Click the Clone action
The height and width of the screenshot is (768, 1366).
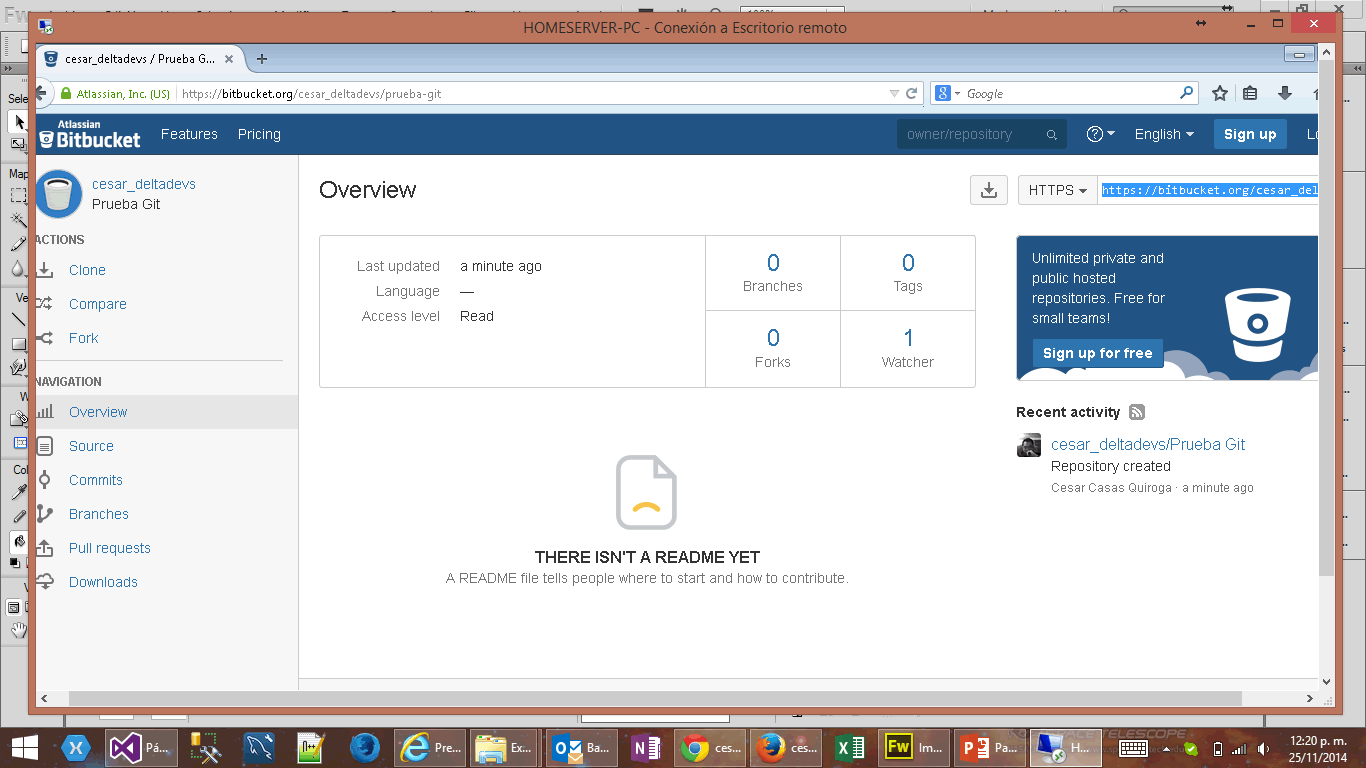[x=87, y=270]
